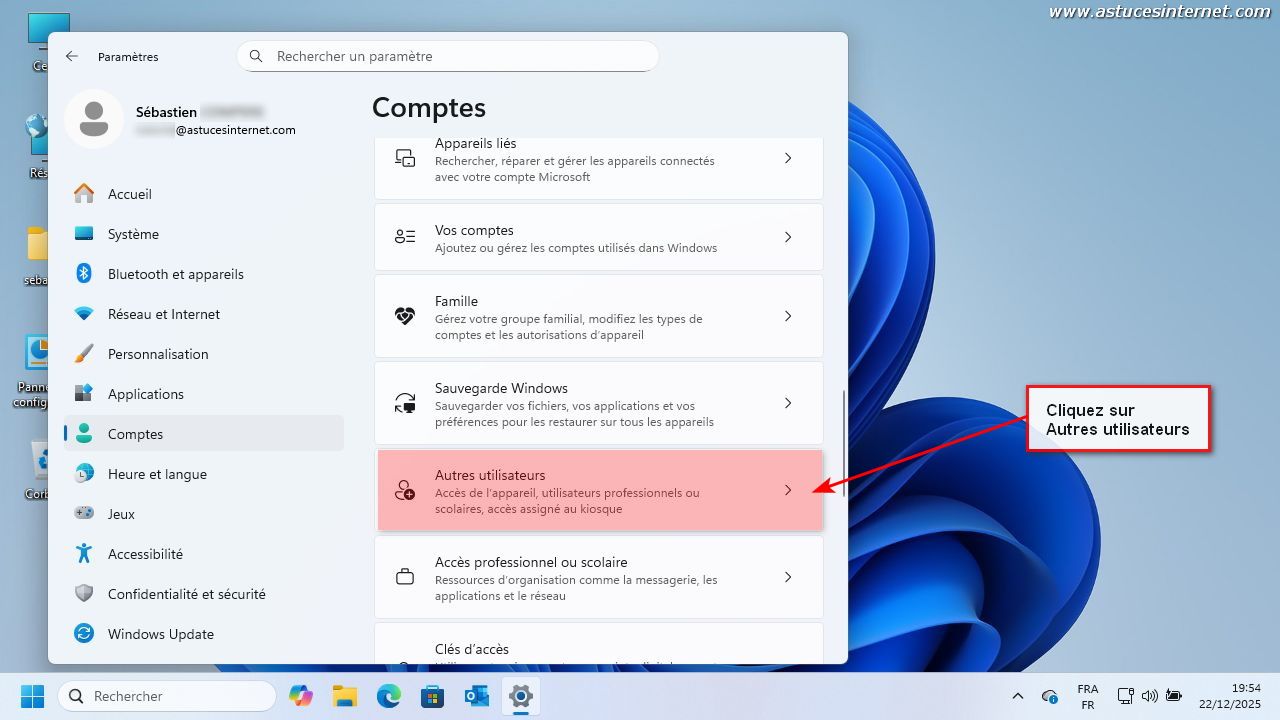The image size is (1280, 720).
Task: Go to Bluetooth et appareils
Action: [175, 274]
